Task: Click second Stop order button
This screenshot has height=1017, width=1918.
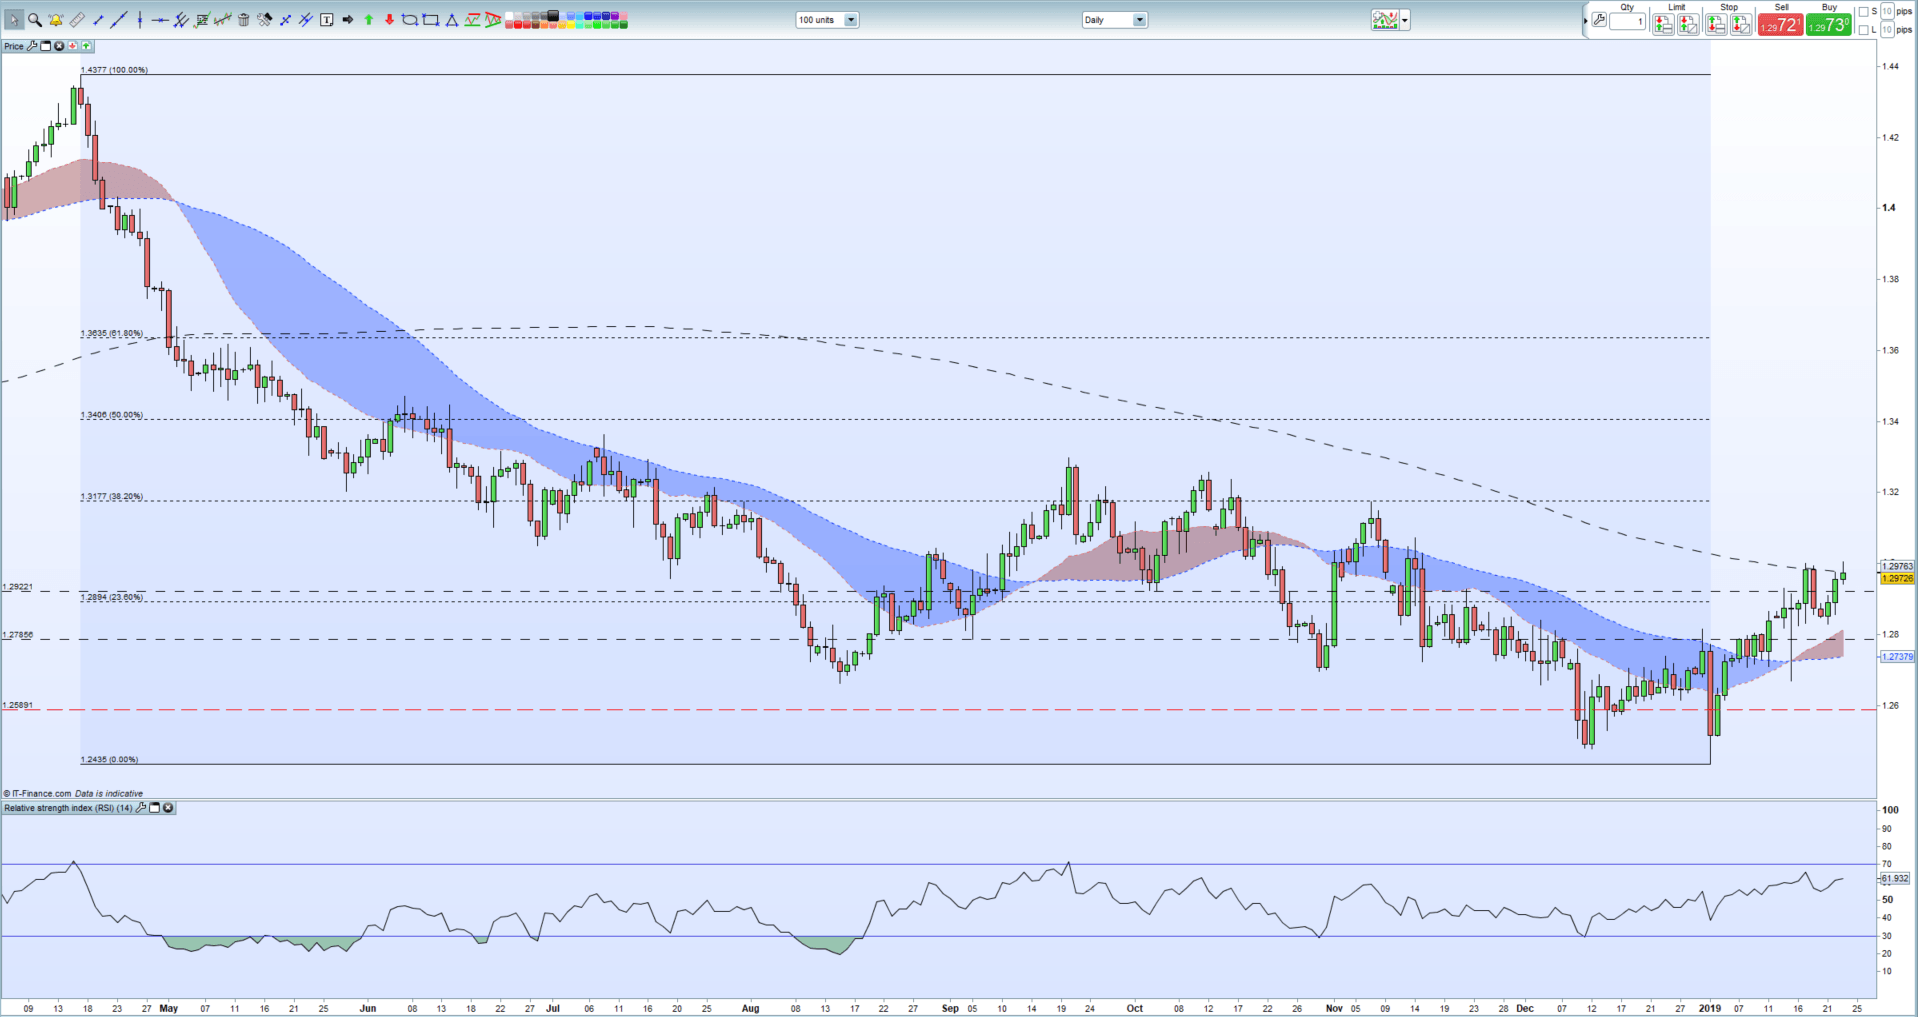Action: click(x=1741, y=24)
